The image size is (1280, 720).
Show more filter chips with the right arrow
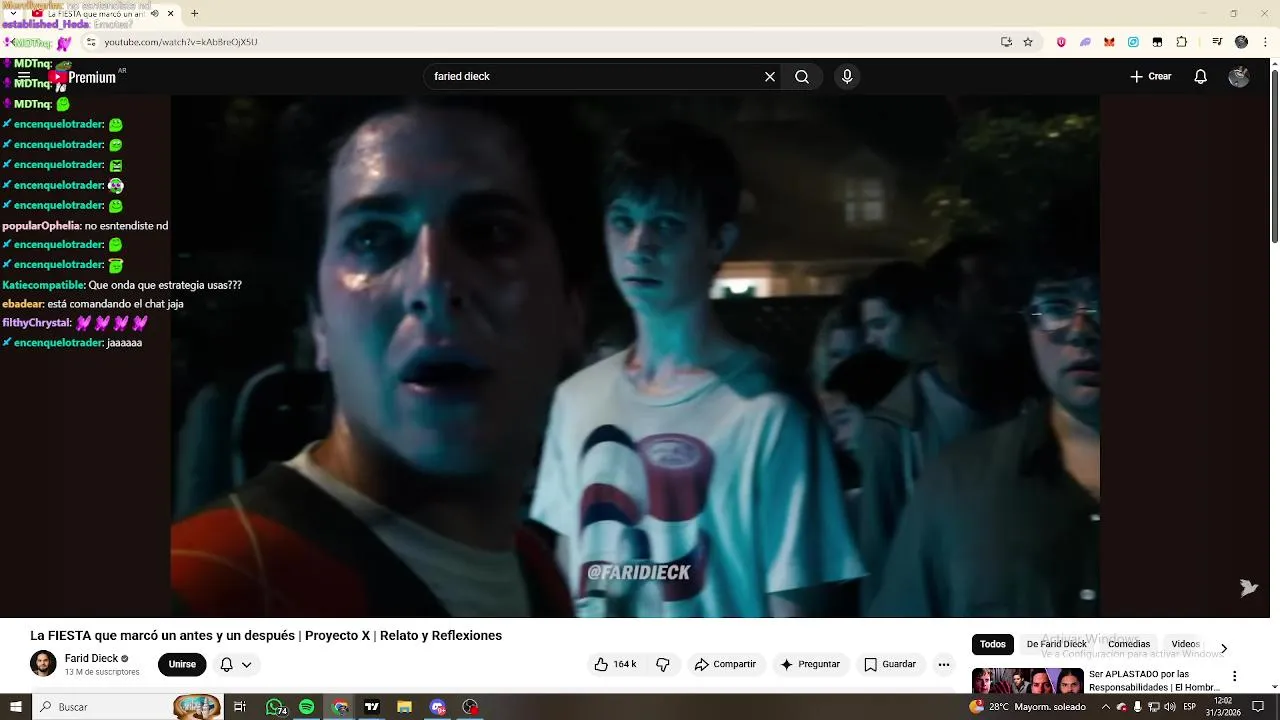[1223, 648]
